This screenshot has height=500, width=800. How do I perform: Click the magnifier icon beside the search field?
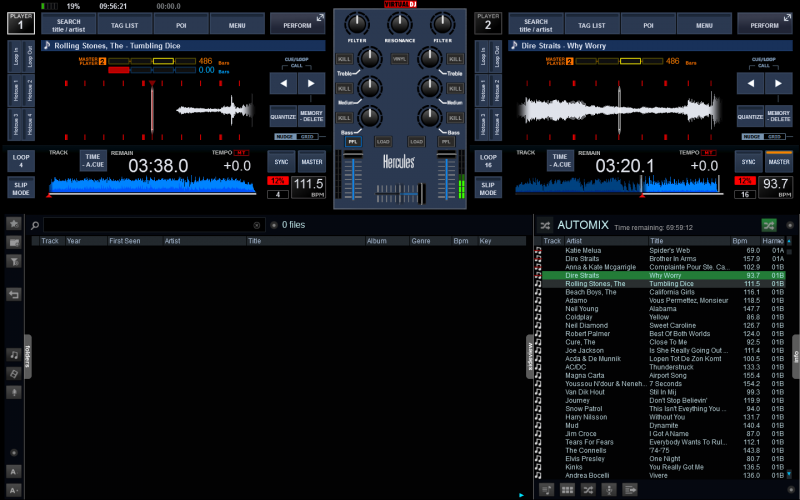click(35, 225)
